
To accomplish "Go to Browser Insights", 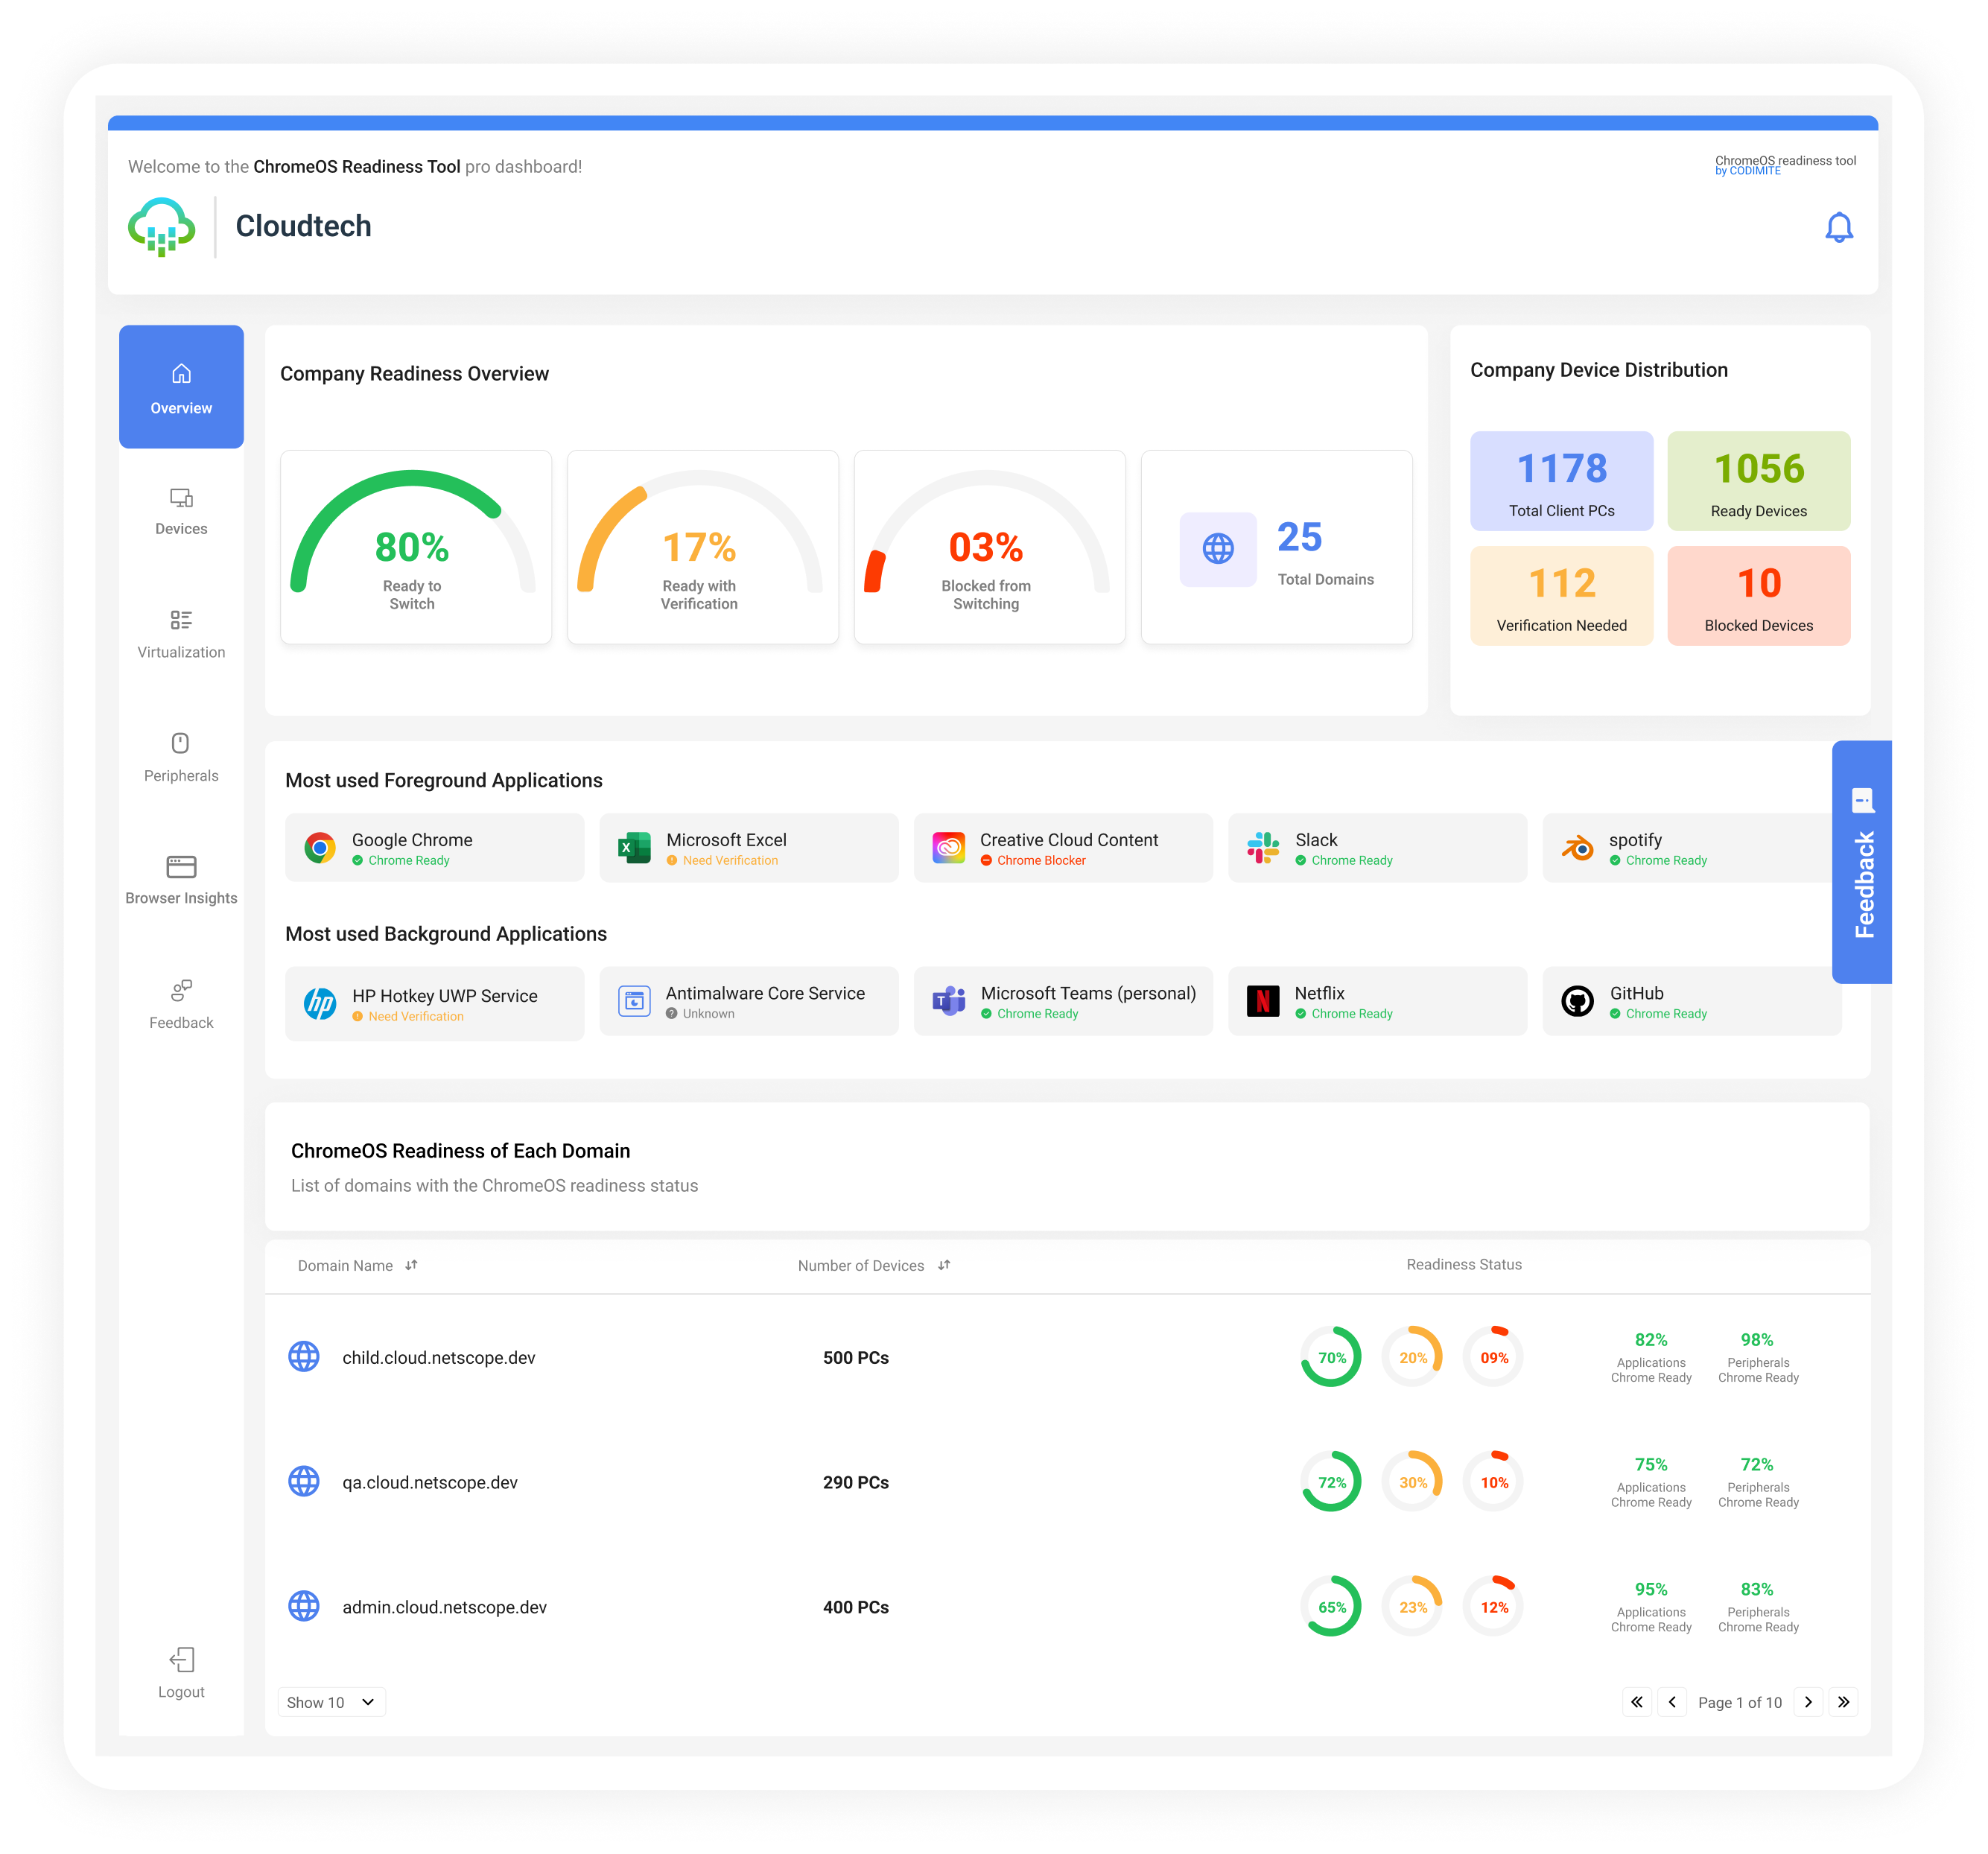I will 181,878.
